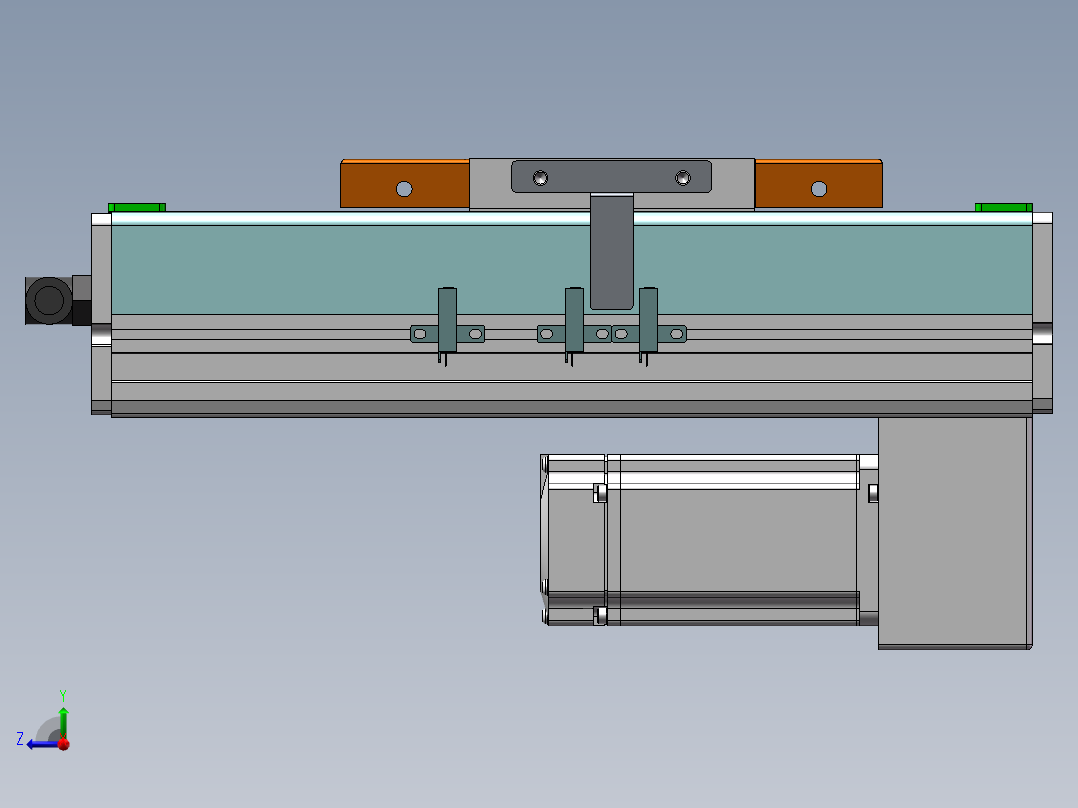Pick the hole in the left orange block

coord(404,189)
